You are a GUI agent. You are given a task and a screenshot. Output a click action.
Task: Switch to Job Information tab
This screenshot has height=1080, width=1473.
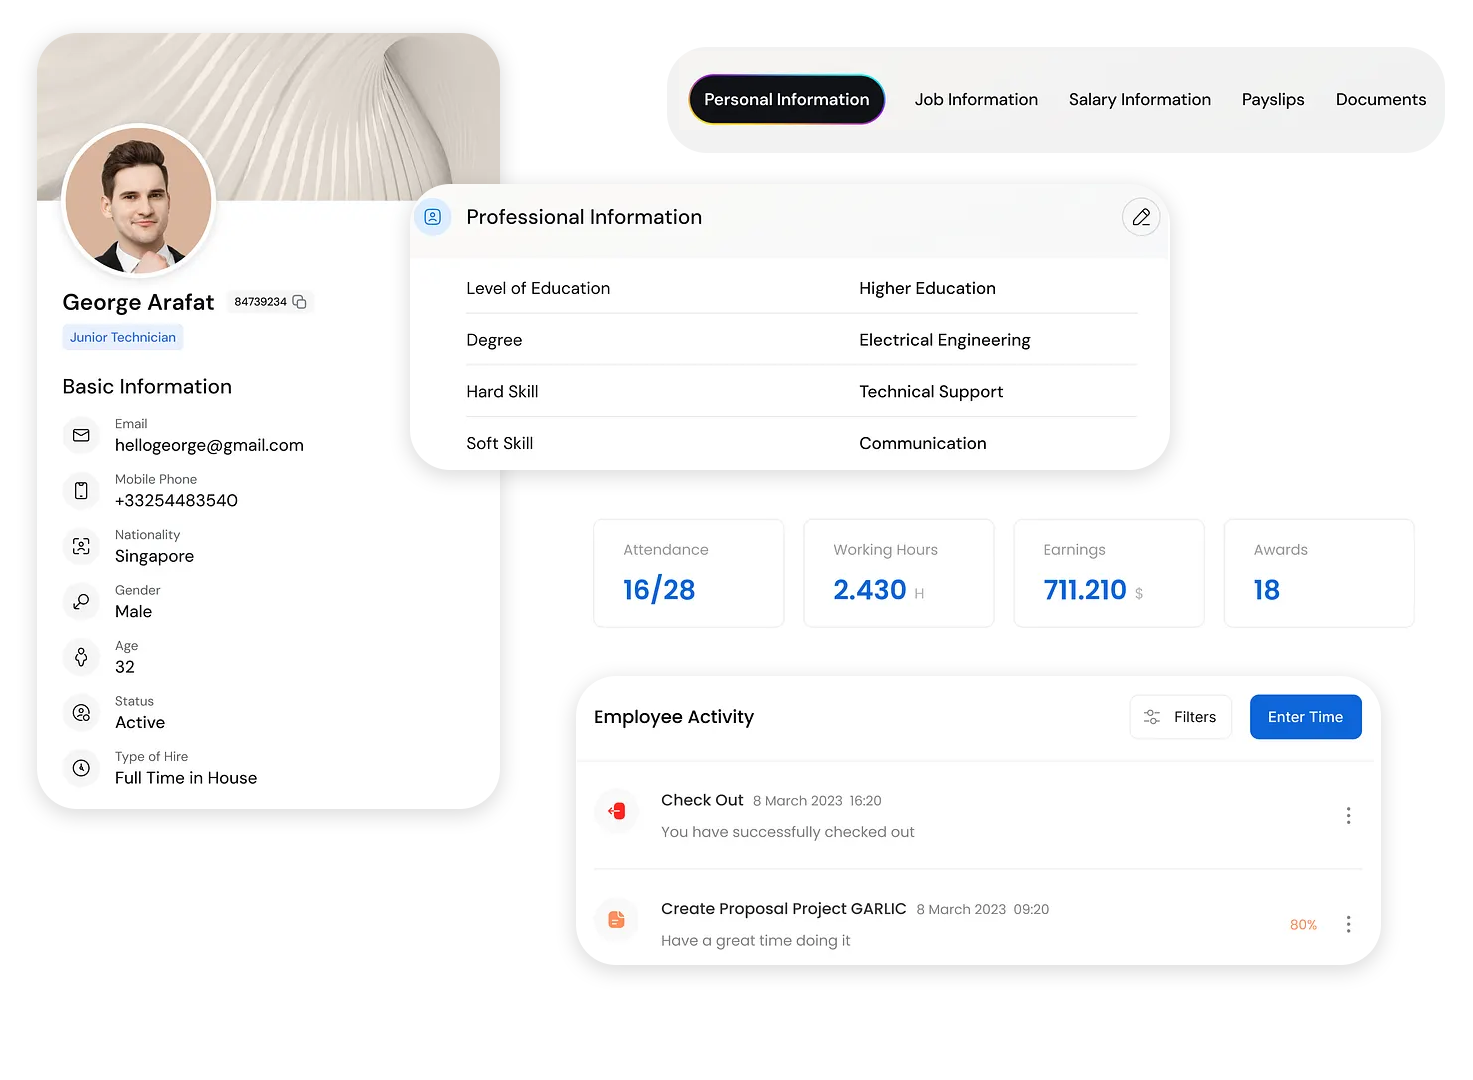[976, 100]
